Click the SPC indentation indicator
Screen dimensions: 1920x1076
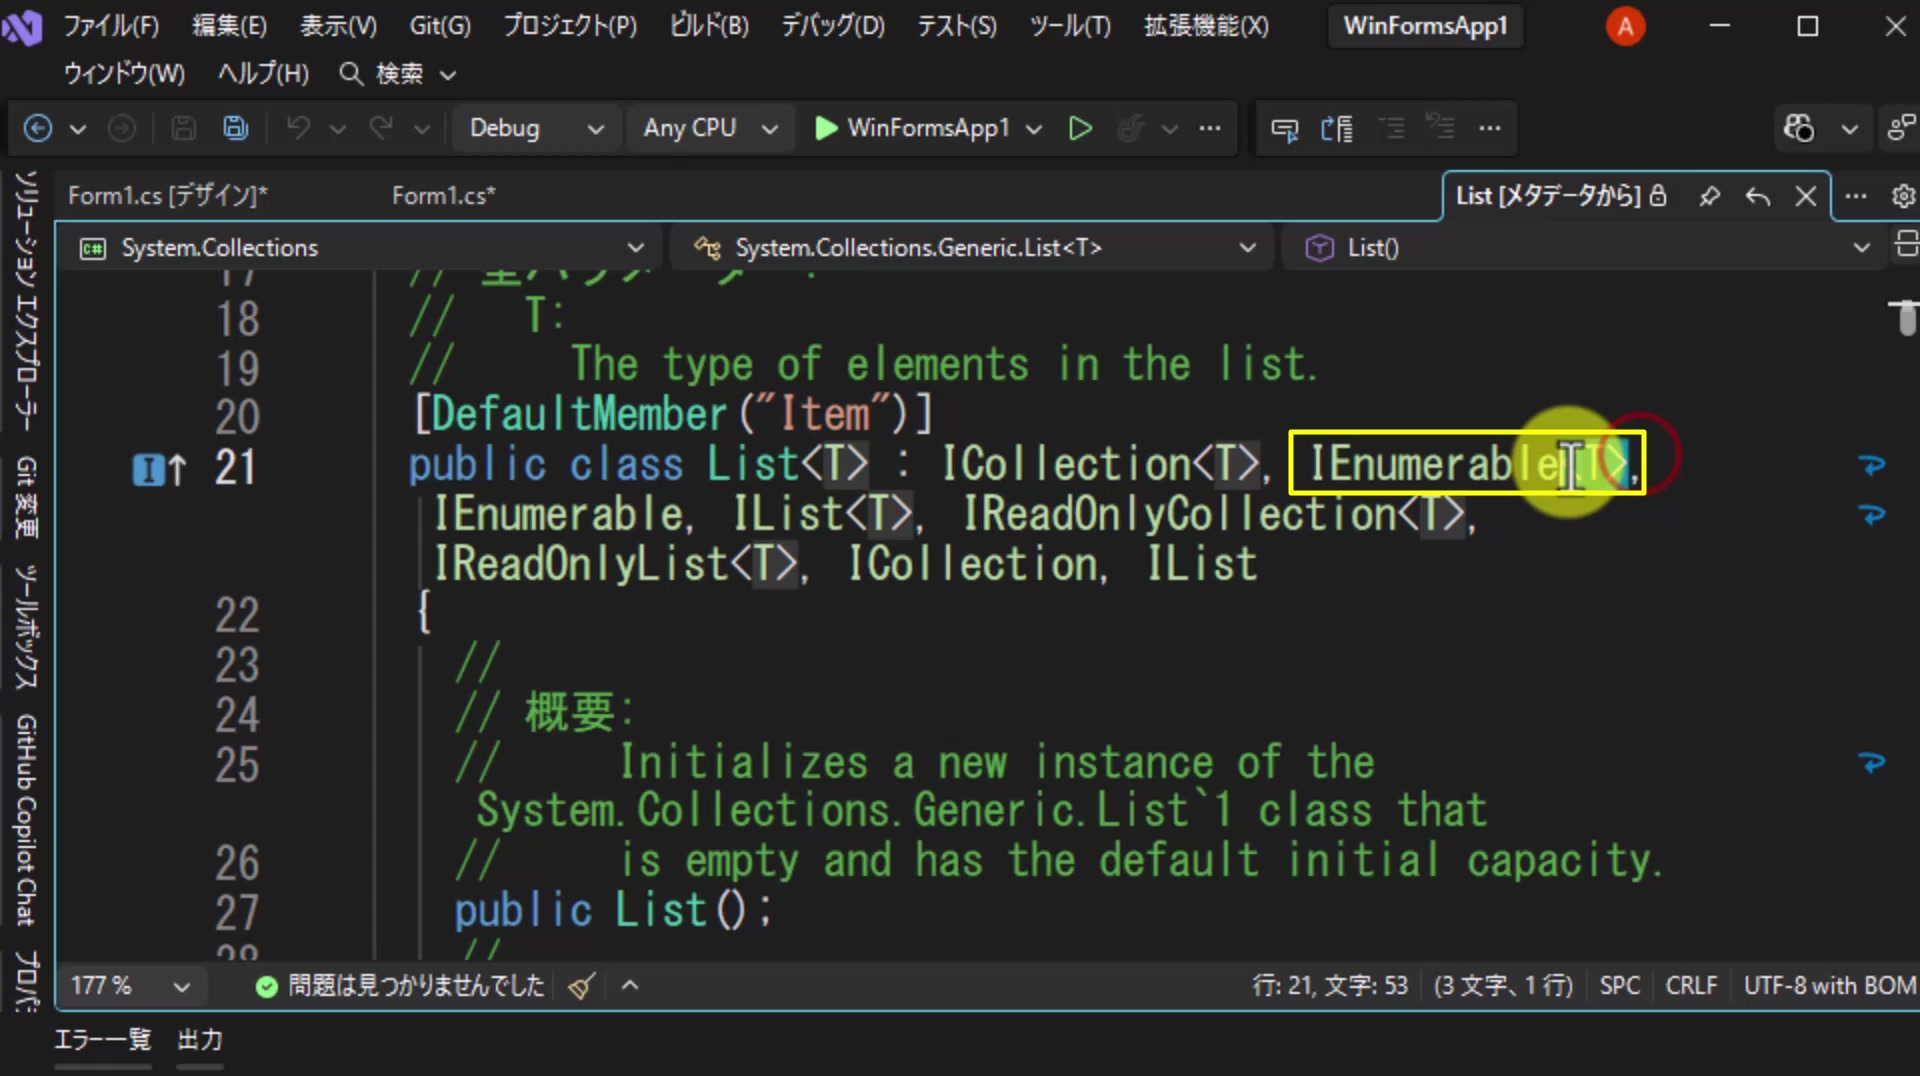point(1619,986)
